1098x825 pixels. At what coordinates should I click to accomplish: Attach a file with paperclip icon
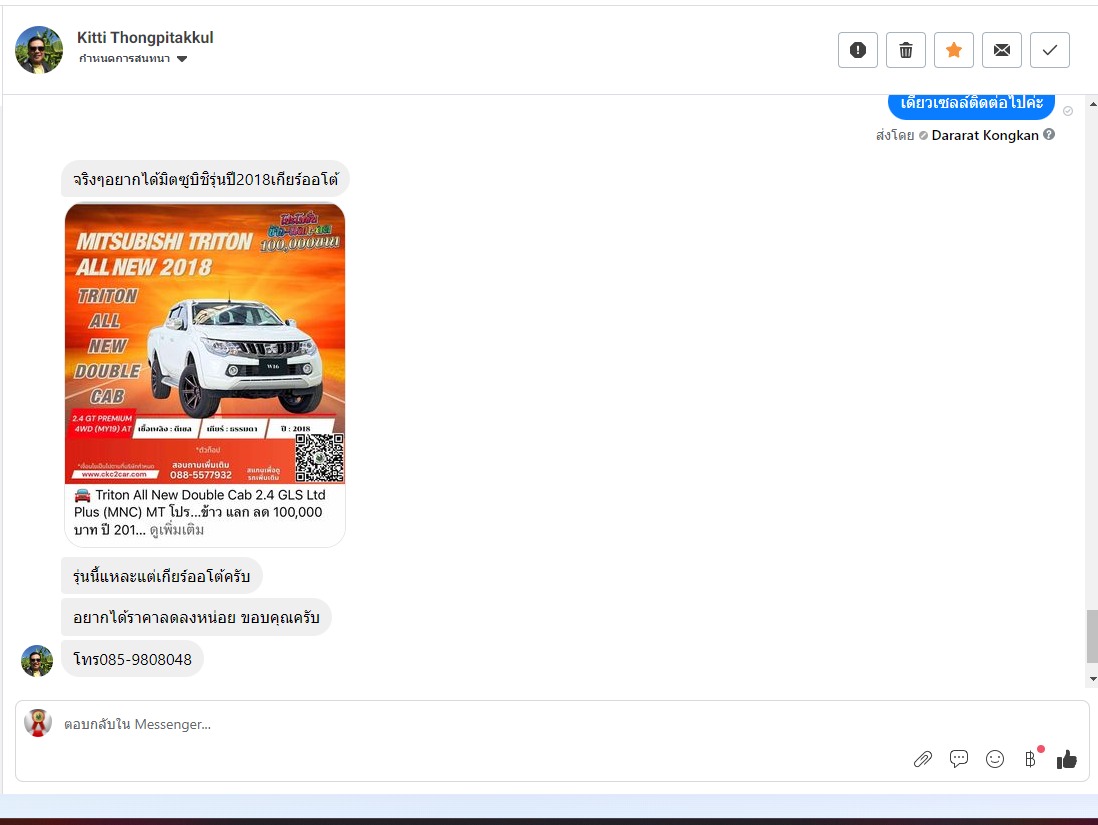tap(923, 759)
